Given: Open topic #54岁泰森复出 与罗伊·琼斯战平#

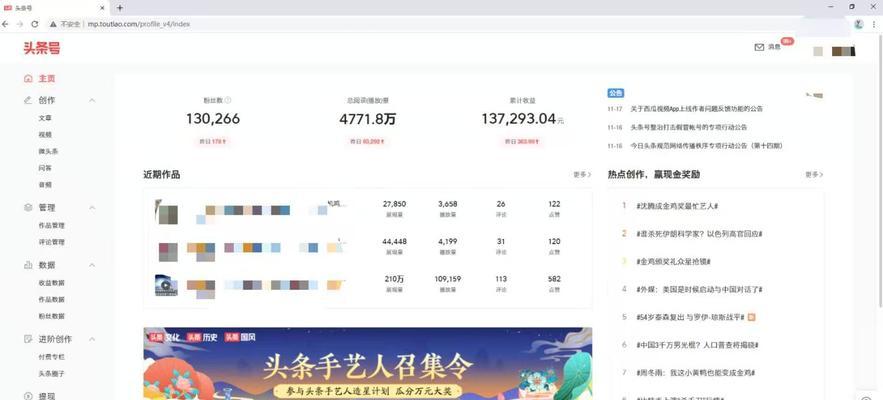Looking at the screenshot, I should pos(690,317).
